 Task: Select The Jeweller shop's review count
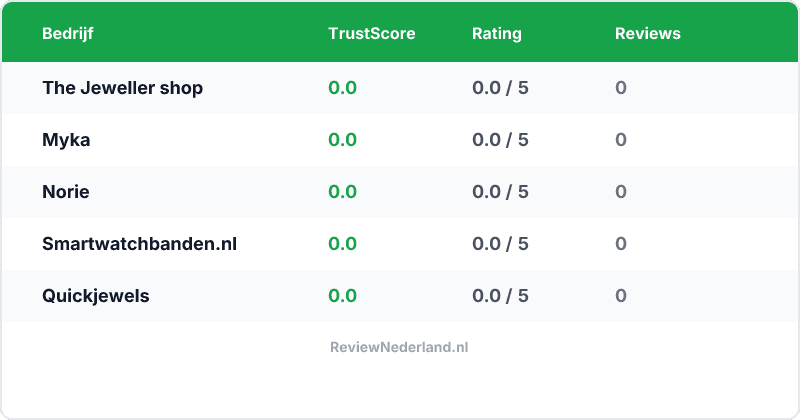click(x=621, y=88)
